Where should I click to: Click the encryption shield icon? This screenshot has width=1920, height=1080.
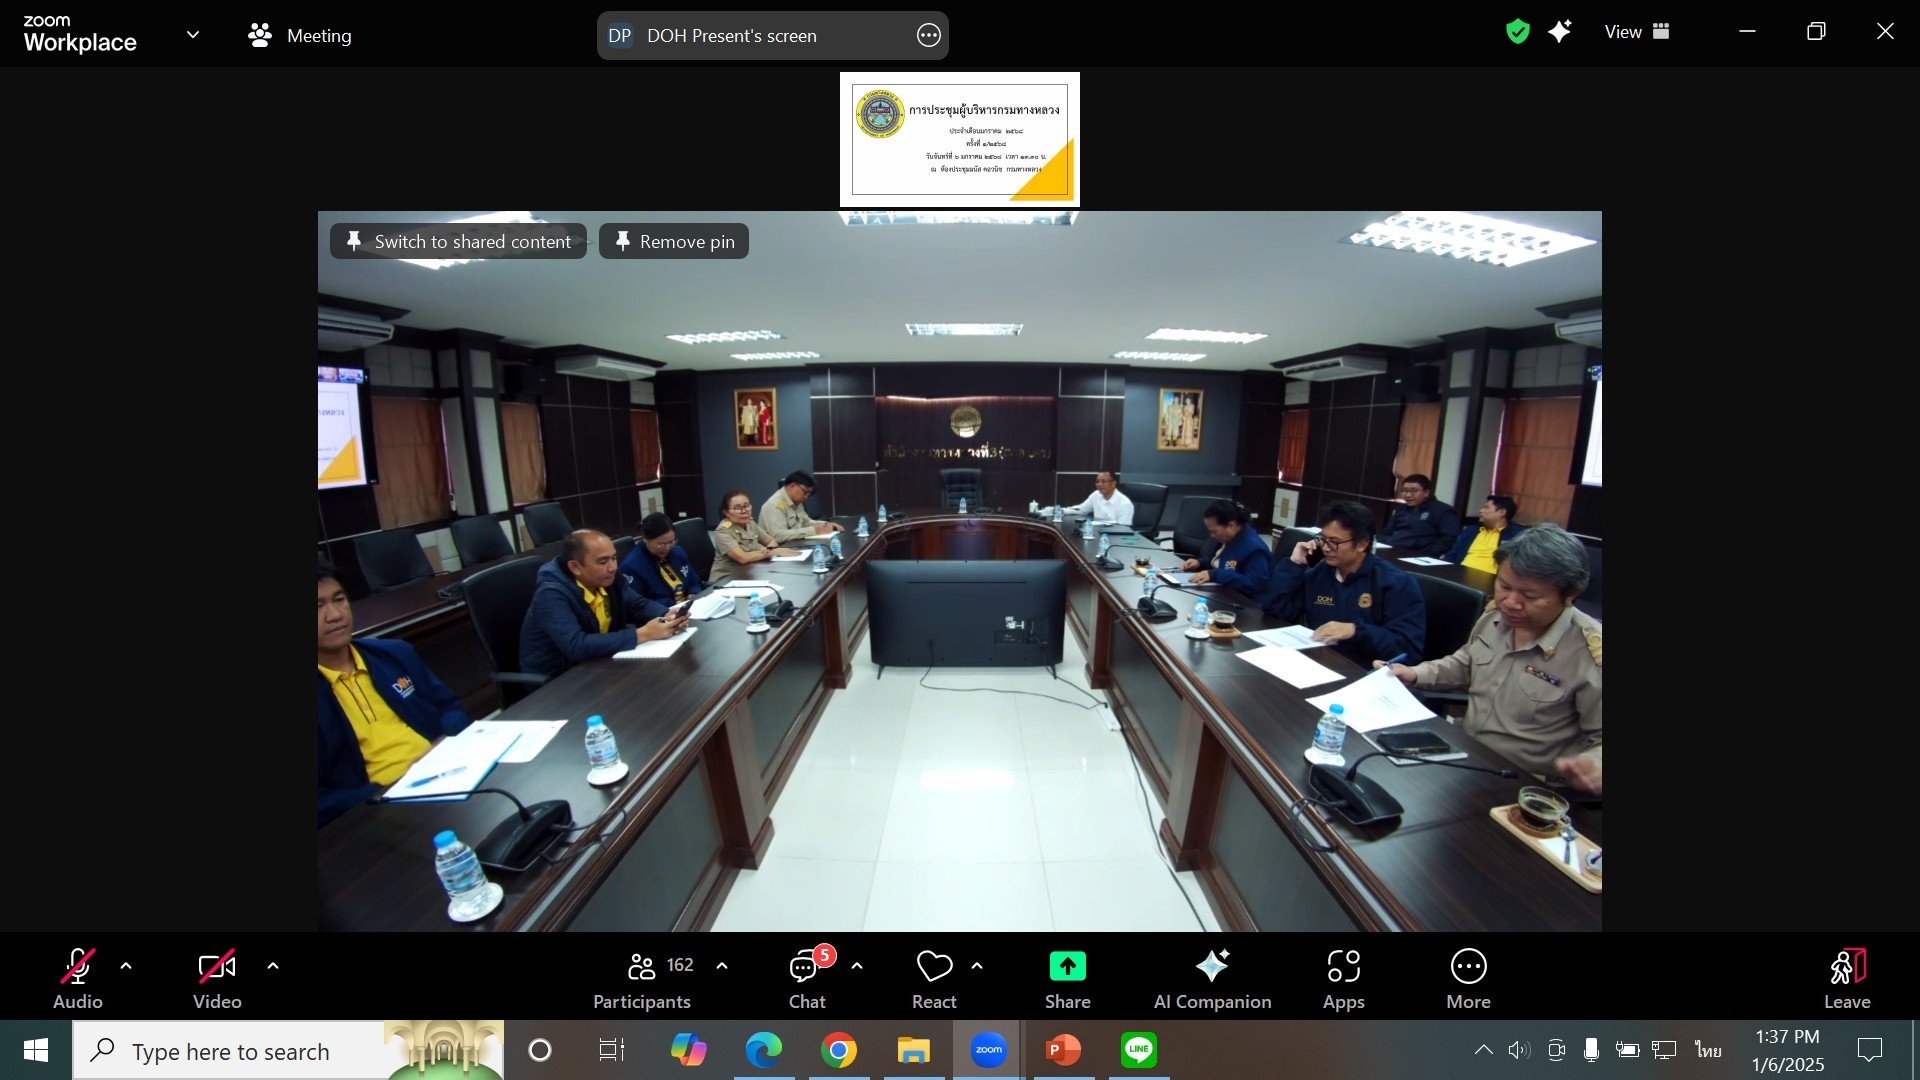[x=1517, y=32]
